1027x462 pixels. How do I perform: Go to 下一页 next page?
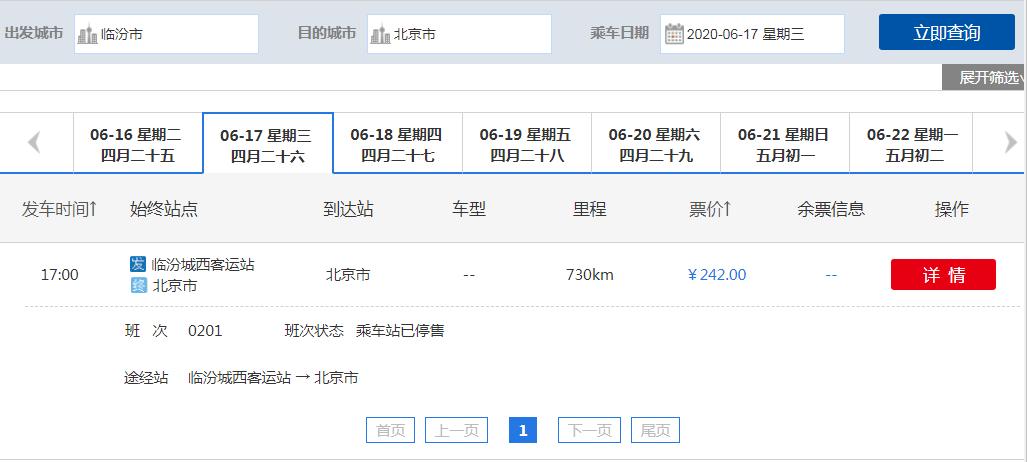point(589,430)
